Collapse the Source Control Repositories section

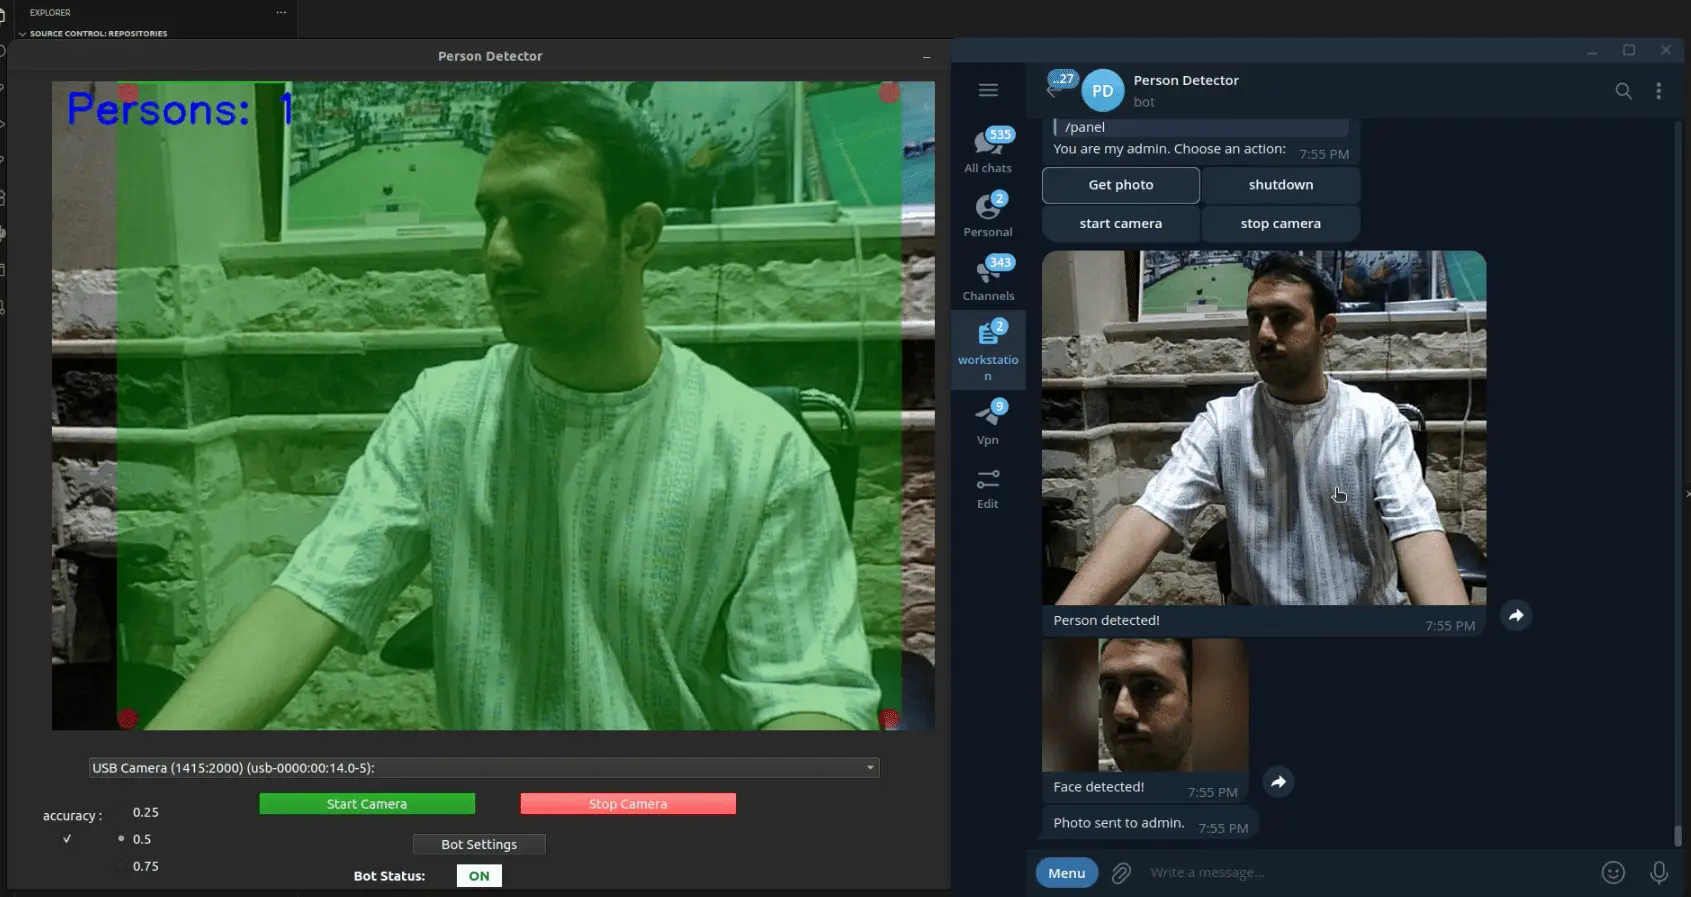click(x=23, y=34)
